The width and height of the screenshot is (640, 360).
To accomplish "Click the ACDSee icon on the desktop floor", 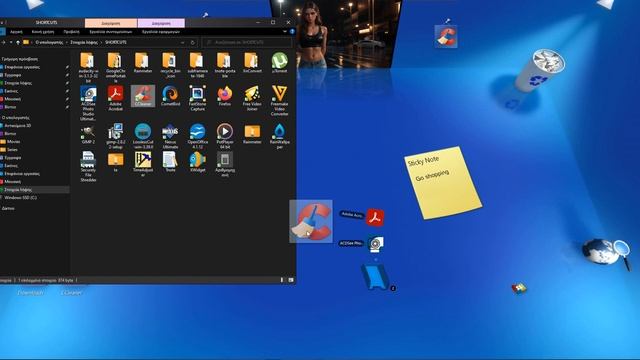I will click(x=375, y=244).
